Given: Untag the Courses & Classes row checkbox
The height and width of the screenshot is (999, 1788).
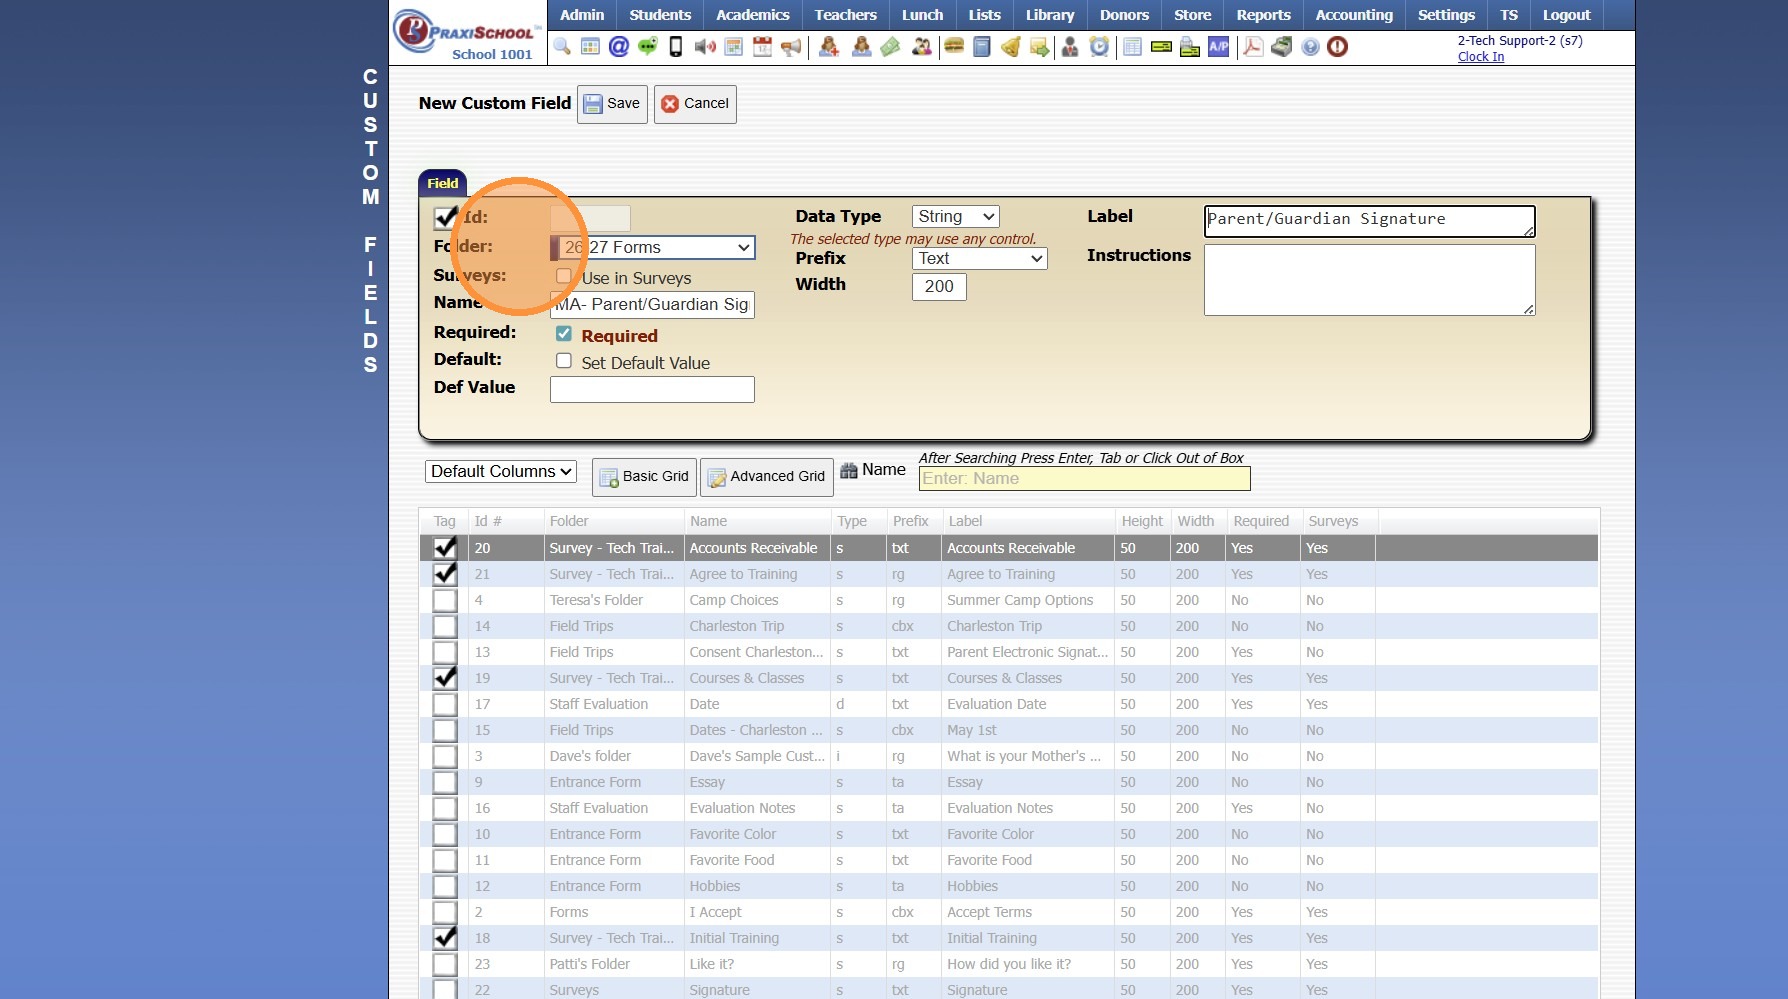Looking at the screenshot, I should coord(445,678).
